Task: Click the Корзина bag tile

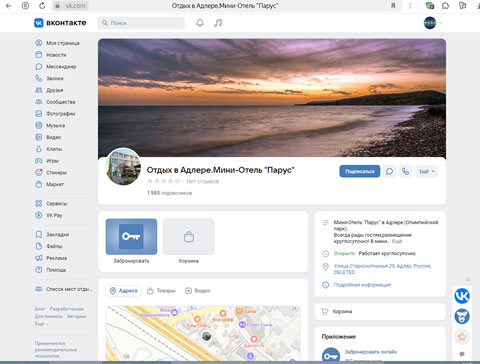Action: pos(189,237)
